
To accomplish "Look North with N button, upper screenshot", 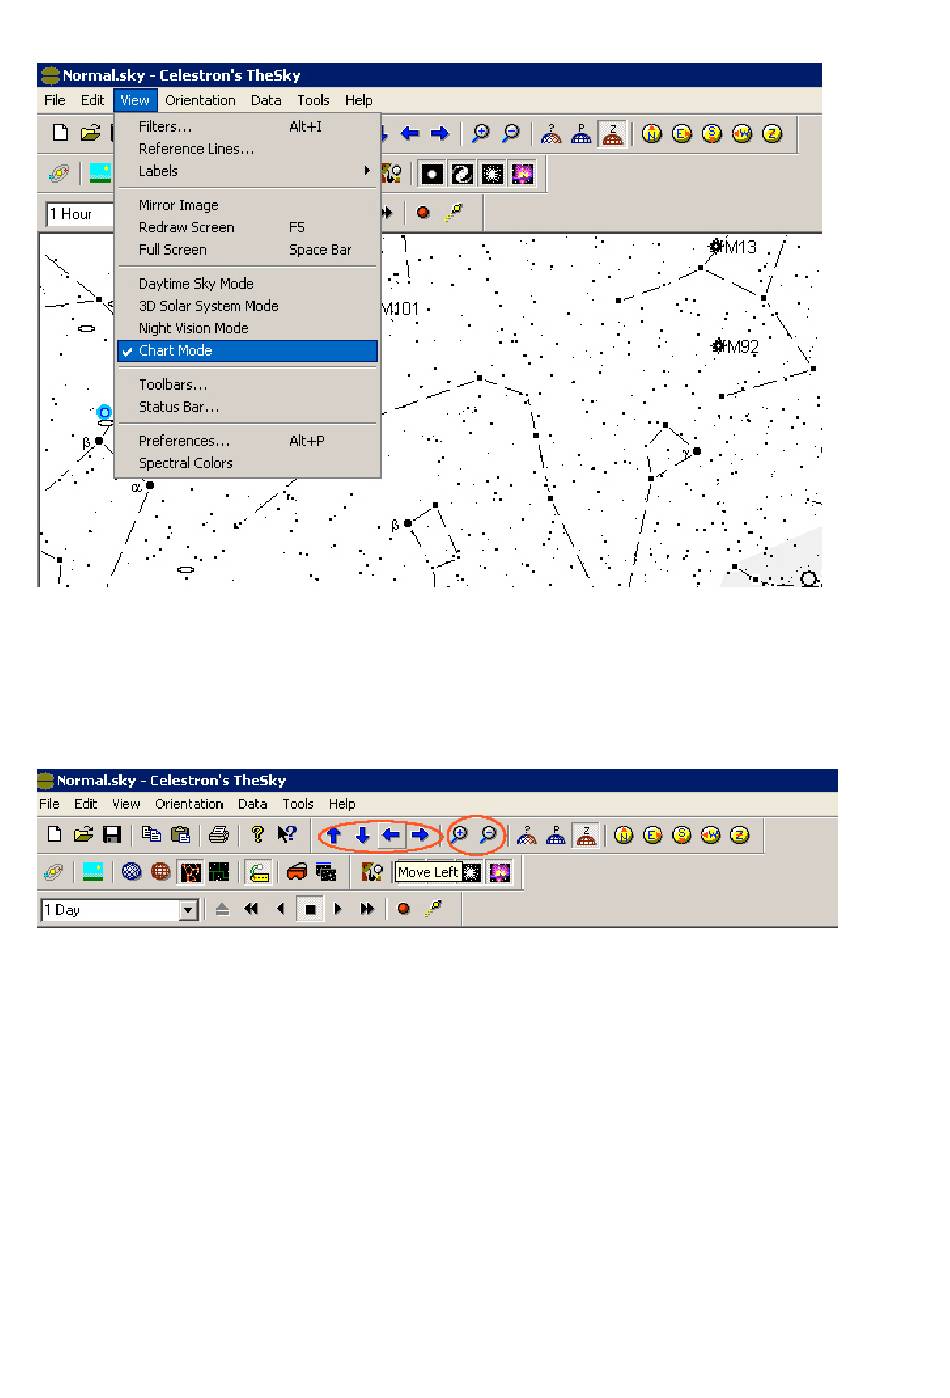I will [652, 133].
